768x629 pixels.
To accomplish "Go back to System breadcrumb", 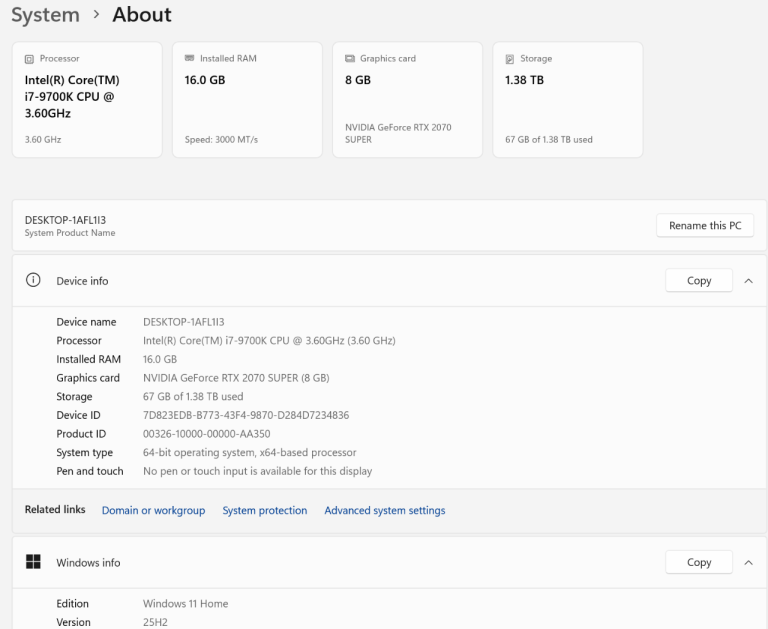I will click(x=46, y=15).
